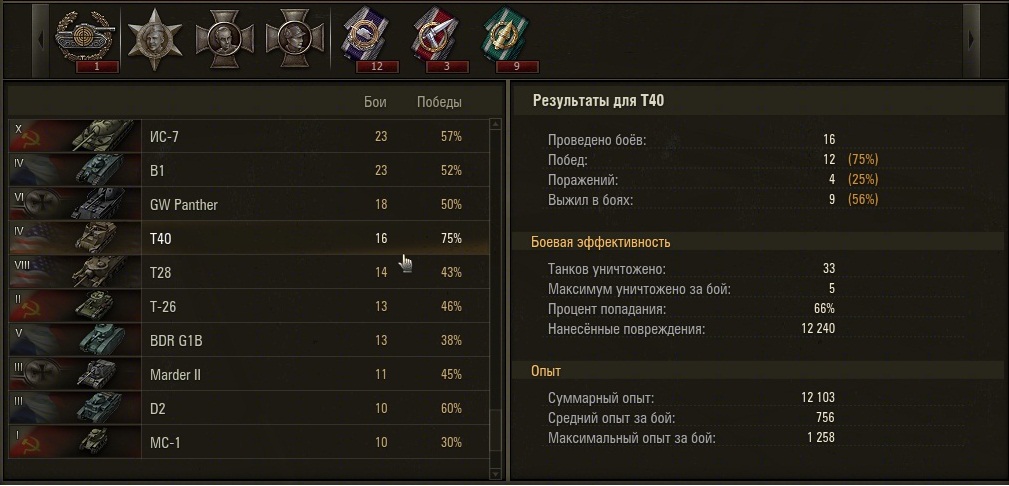Click the tank list scrollbar down arrow

tap(495, 469)
